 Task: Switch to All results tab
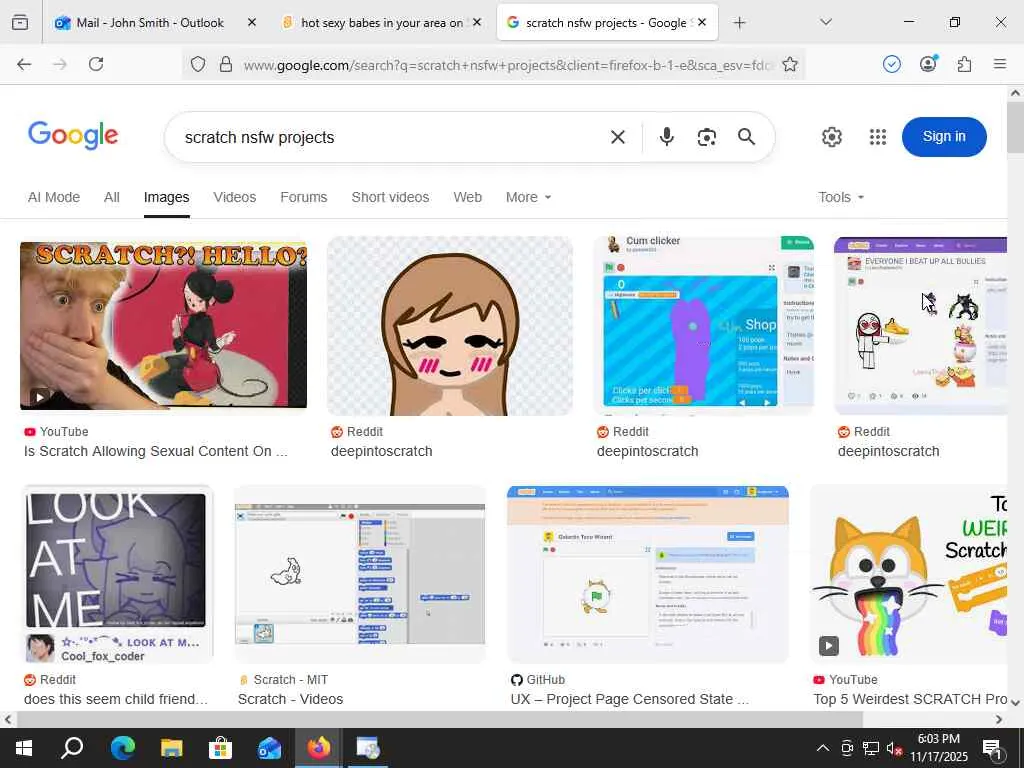click(112, 197)
